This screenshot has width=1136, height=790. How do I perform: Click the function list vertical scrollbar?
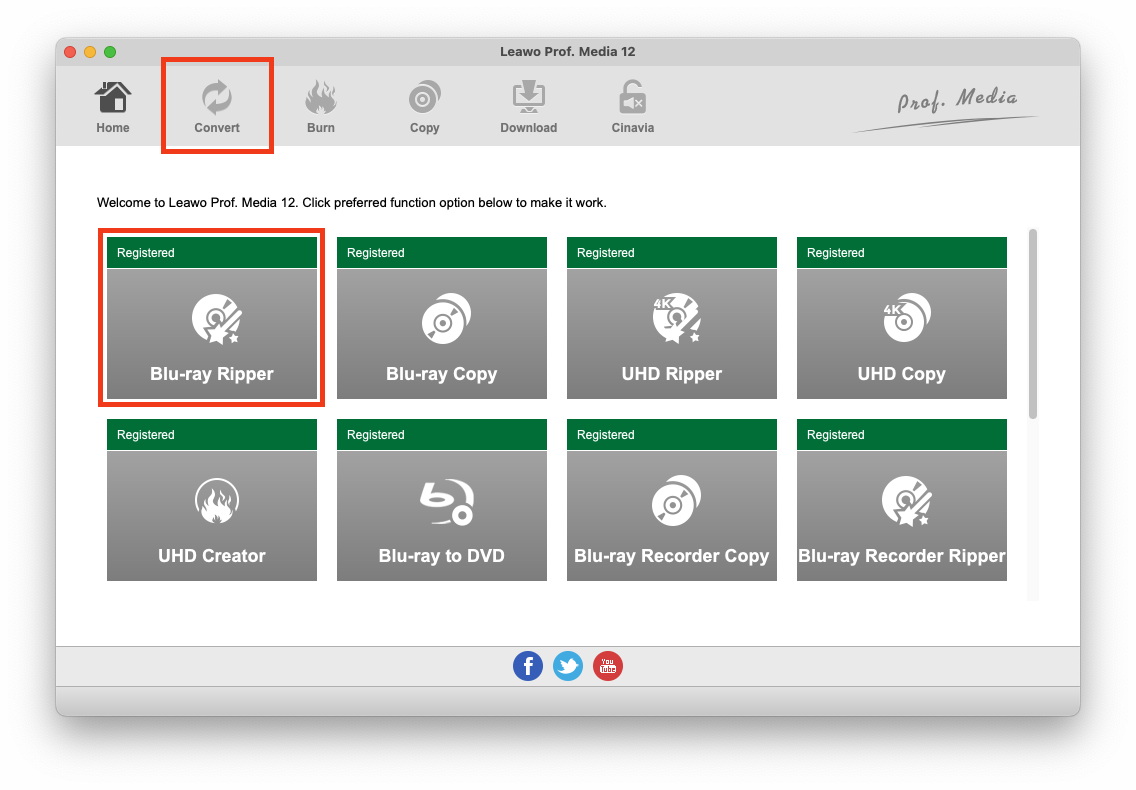[x=1033, y=324]
